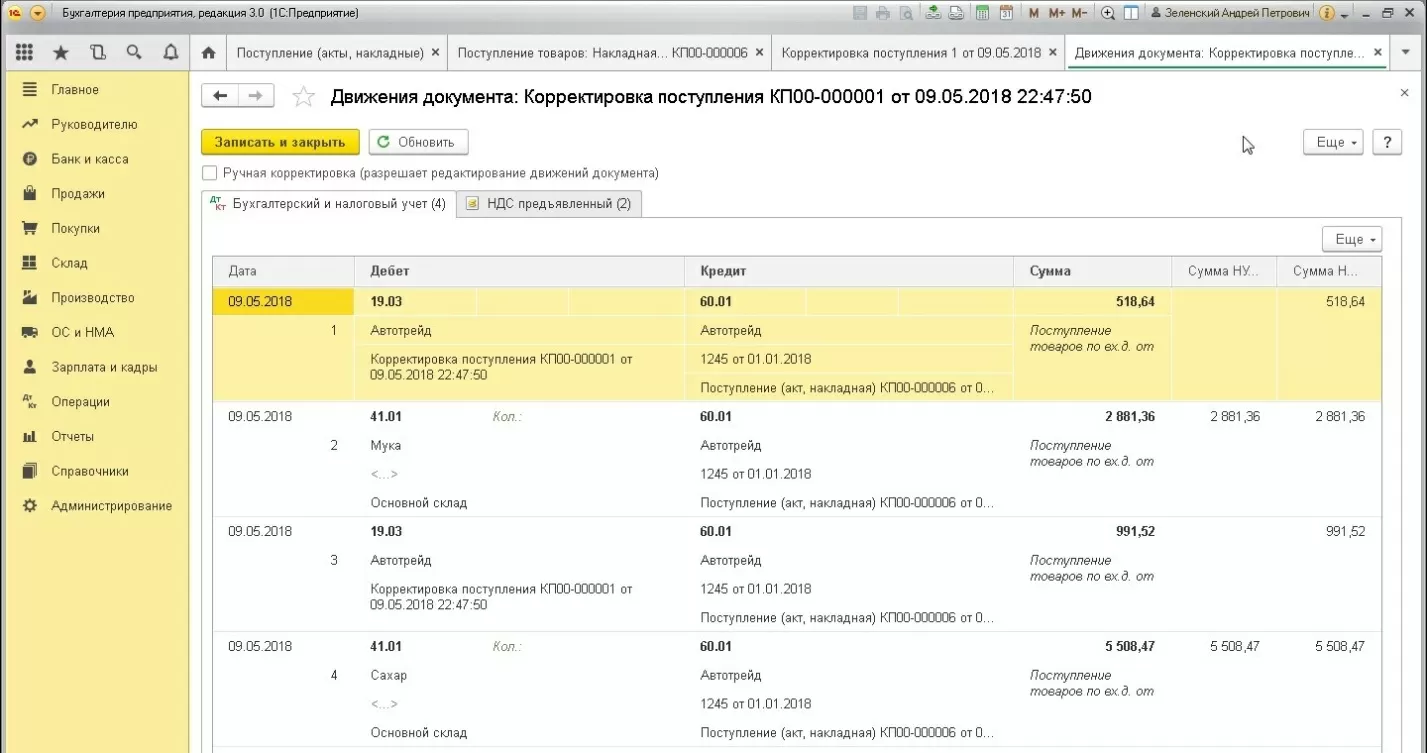Open the history scroll icon
The height and width of the screenshot is (753, 1427).
pos(97,52)
